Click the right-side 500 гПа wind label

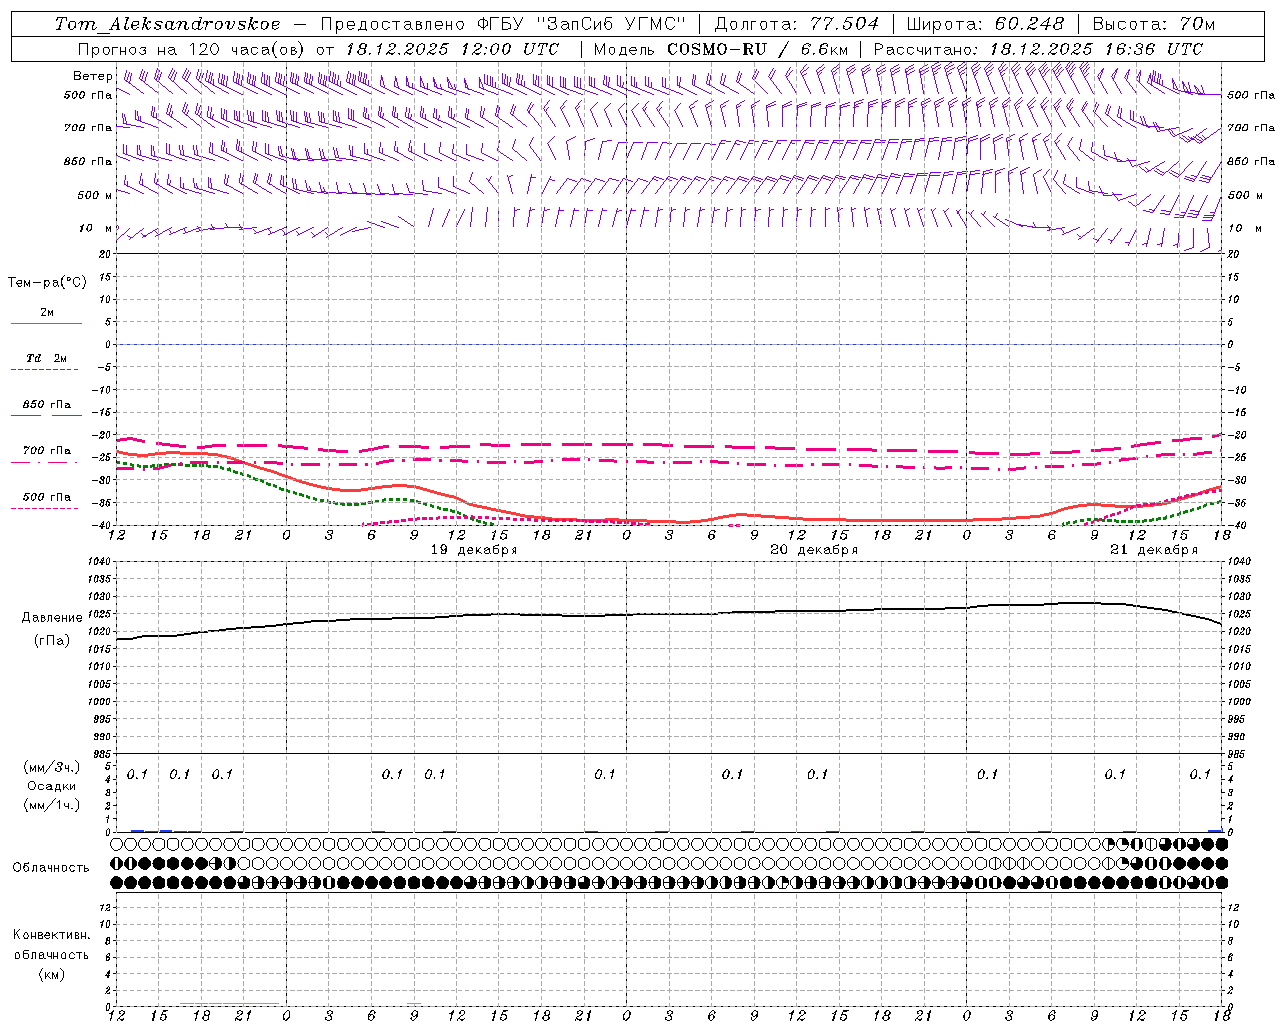1251,95
